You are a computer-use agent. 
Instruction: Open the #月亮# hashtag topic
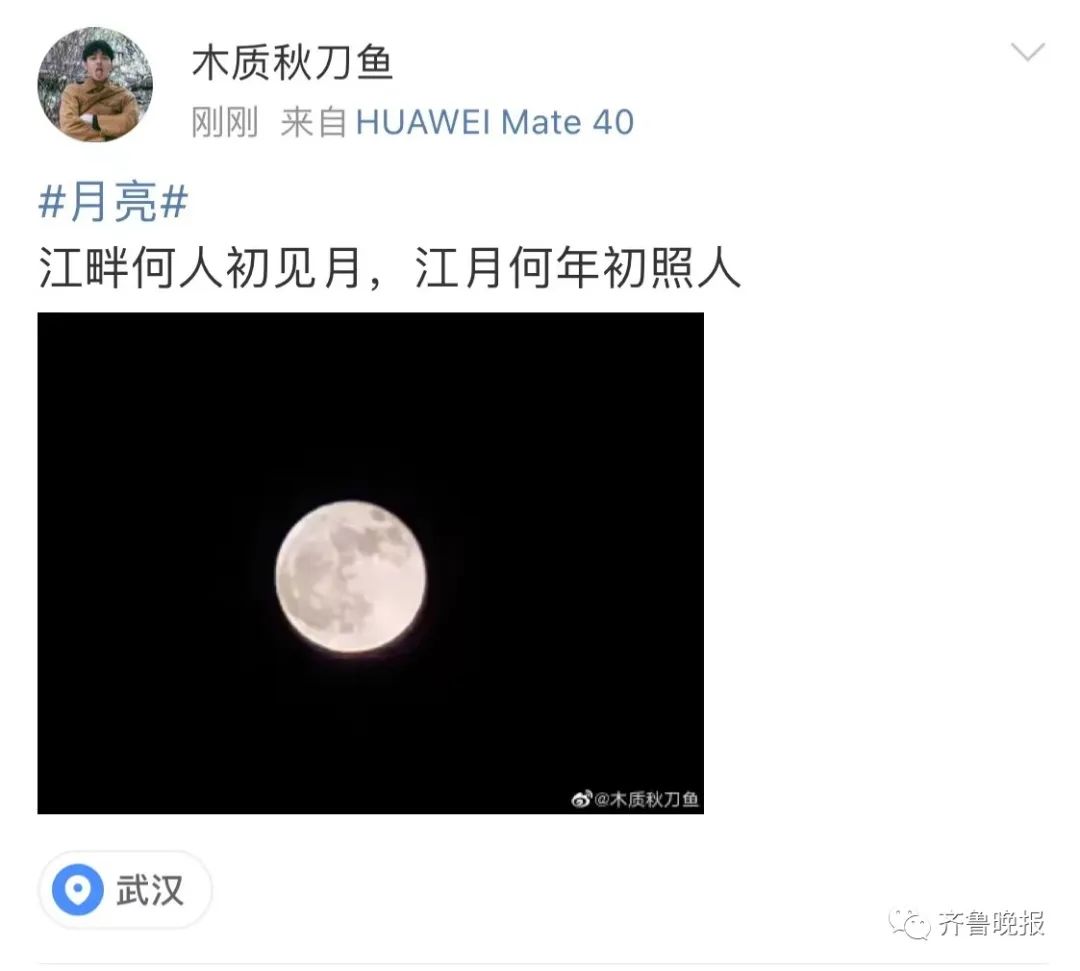point(113,202)
